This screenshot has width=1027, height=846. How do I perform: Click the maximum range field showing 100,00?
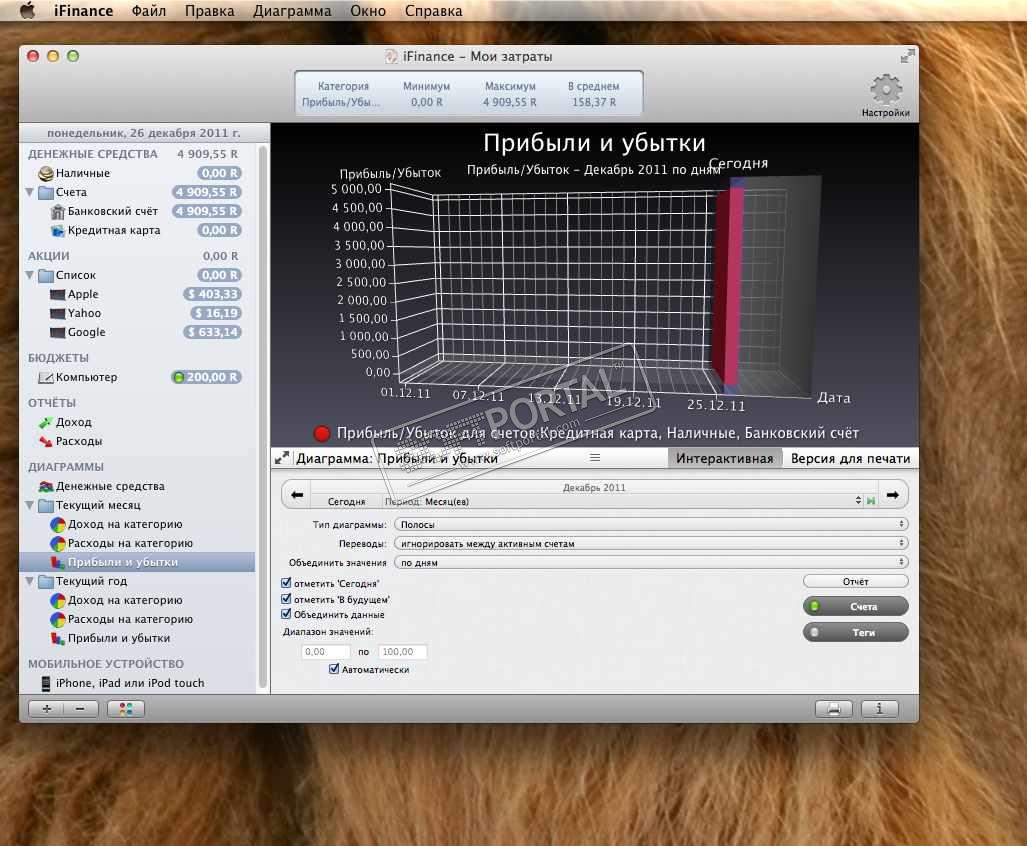(403, 652)
